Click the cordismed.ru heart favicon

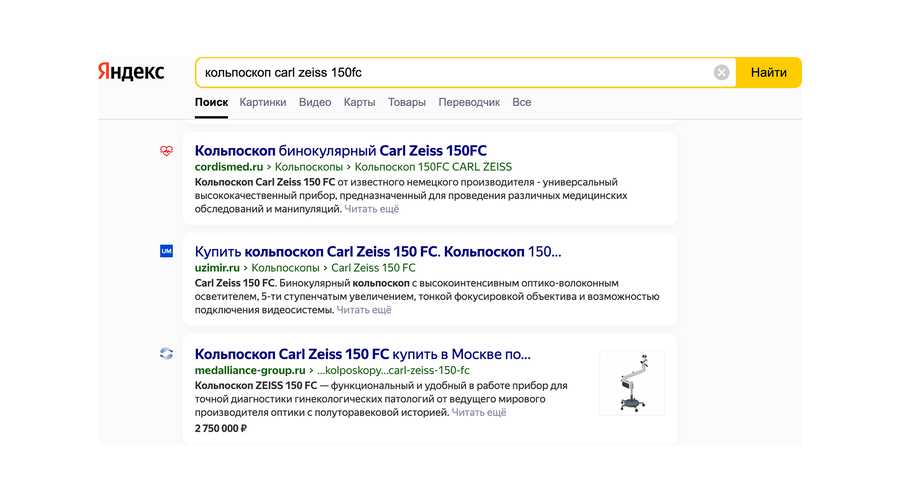[x=166, y=151]
